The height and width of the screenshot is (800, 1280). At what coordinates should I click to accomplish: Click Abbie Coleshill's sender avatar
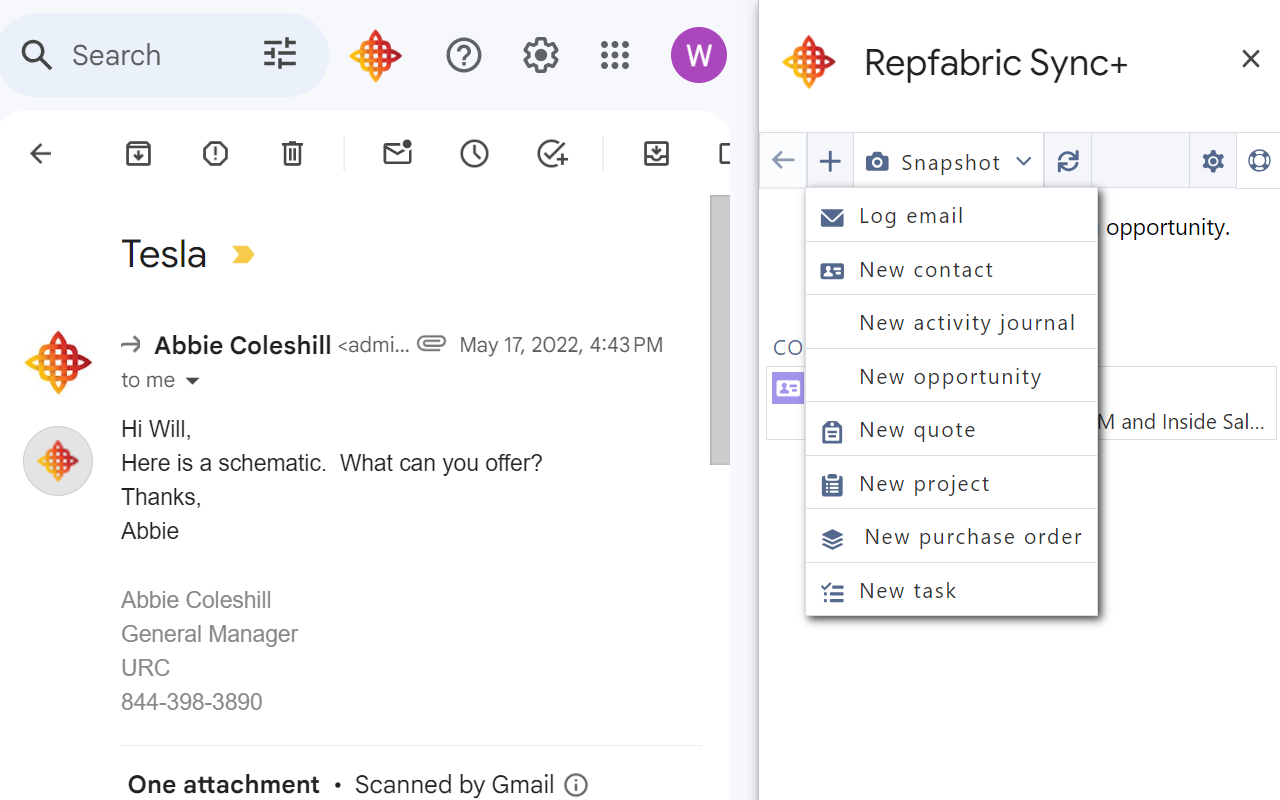coord(58,362)
